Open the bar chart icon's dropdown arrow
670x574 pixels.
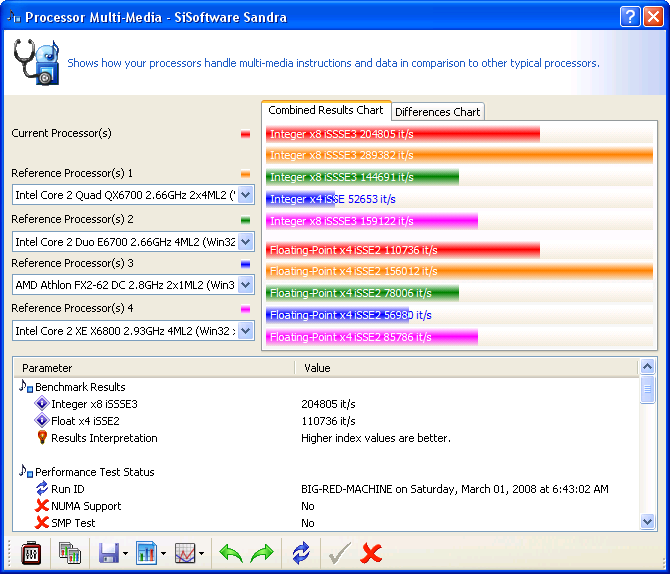click(163, 554)
